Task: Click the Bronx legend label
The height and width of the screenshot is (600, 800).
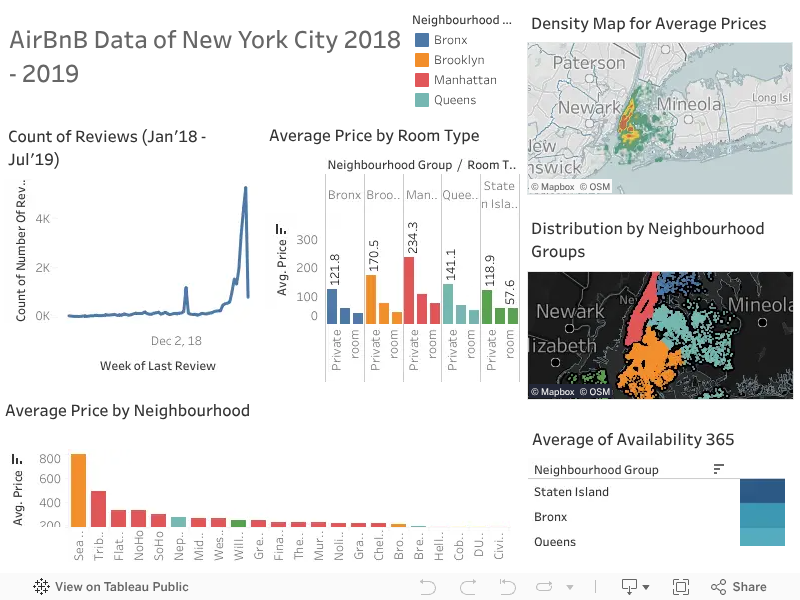Action: click(x=451, y=40)
